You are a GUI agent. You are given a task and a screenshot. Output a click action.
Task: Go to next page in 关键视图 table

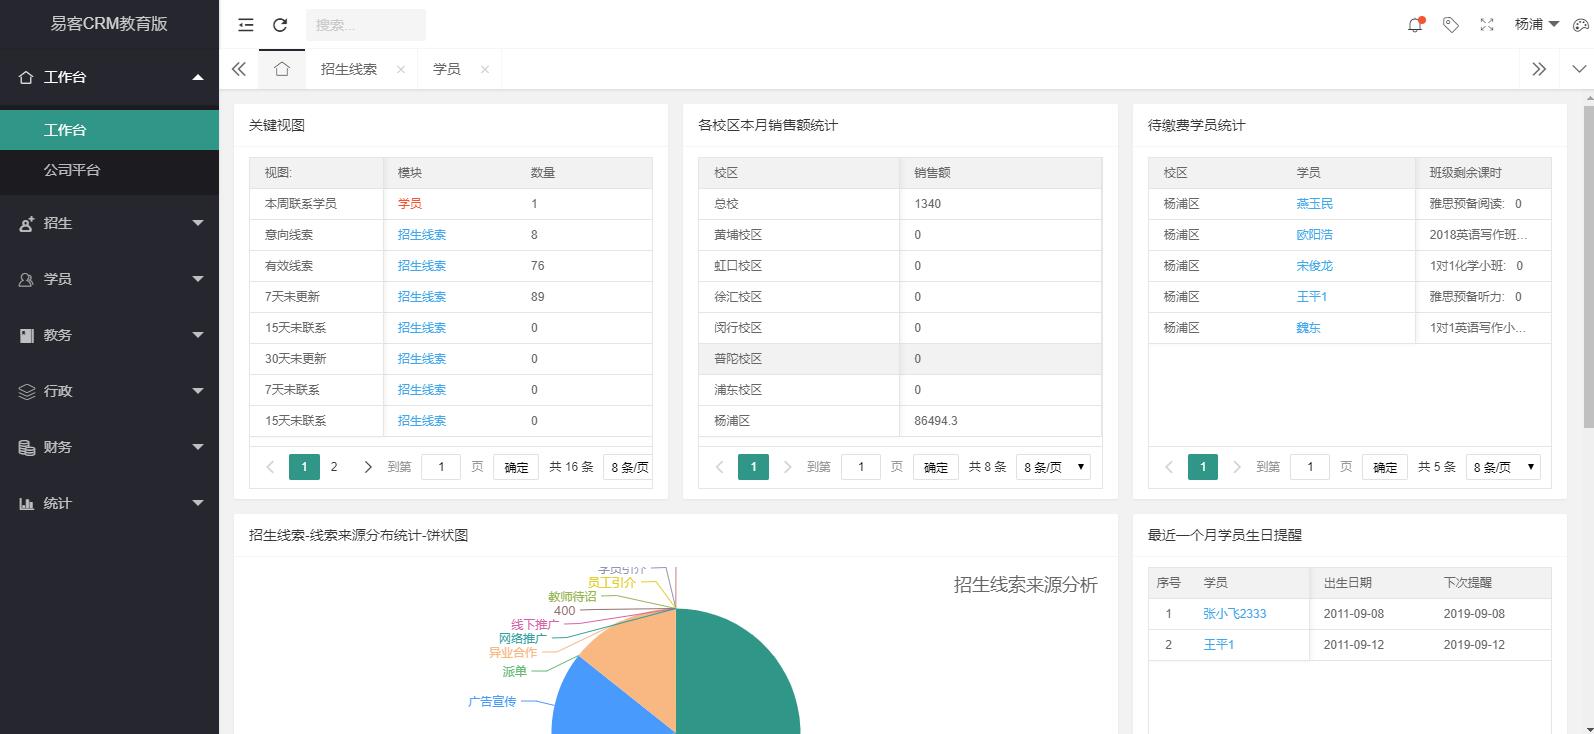[368, 467]
